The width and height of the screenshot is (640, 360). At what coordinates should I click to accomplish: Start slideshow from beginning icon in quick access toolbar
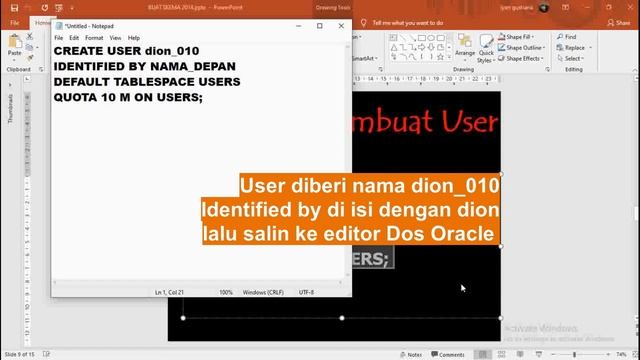click(59, 8)
